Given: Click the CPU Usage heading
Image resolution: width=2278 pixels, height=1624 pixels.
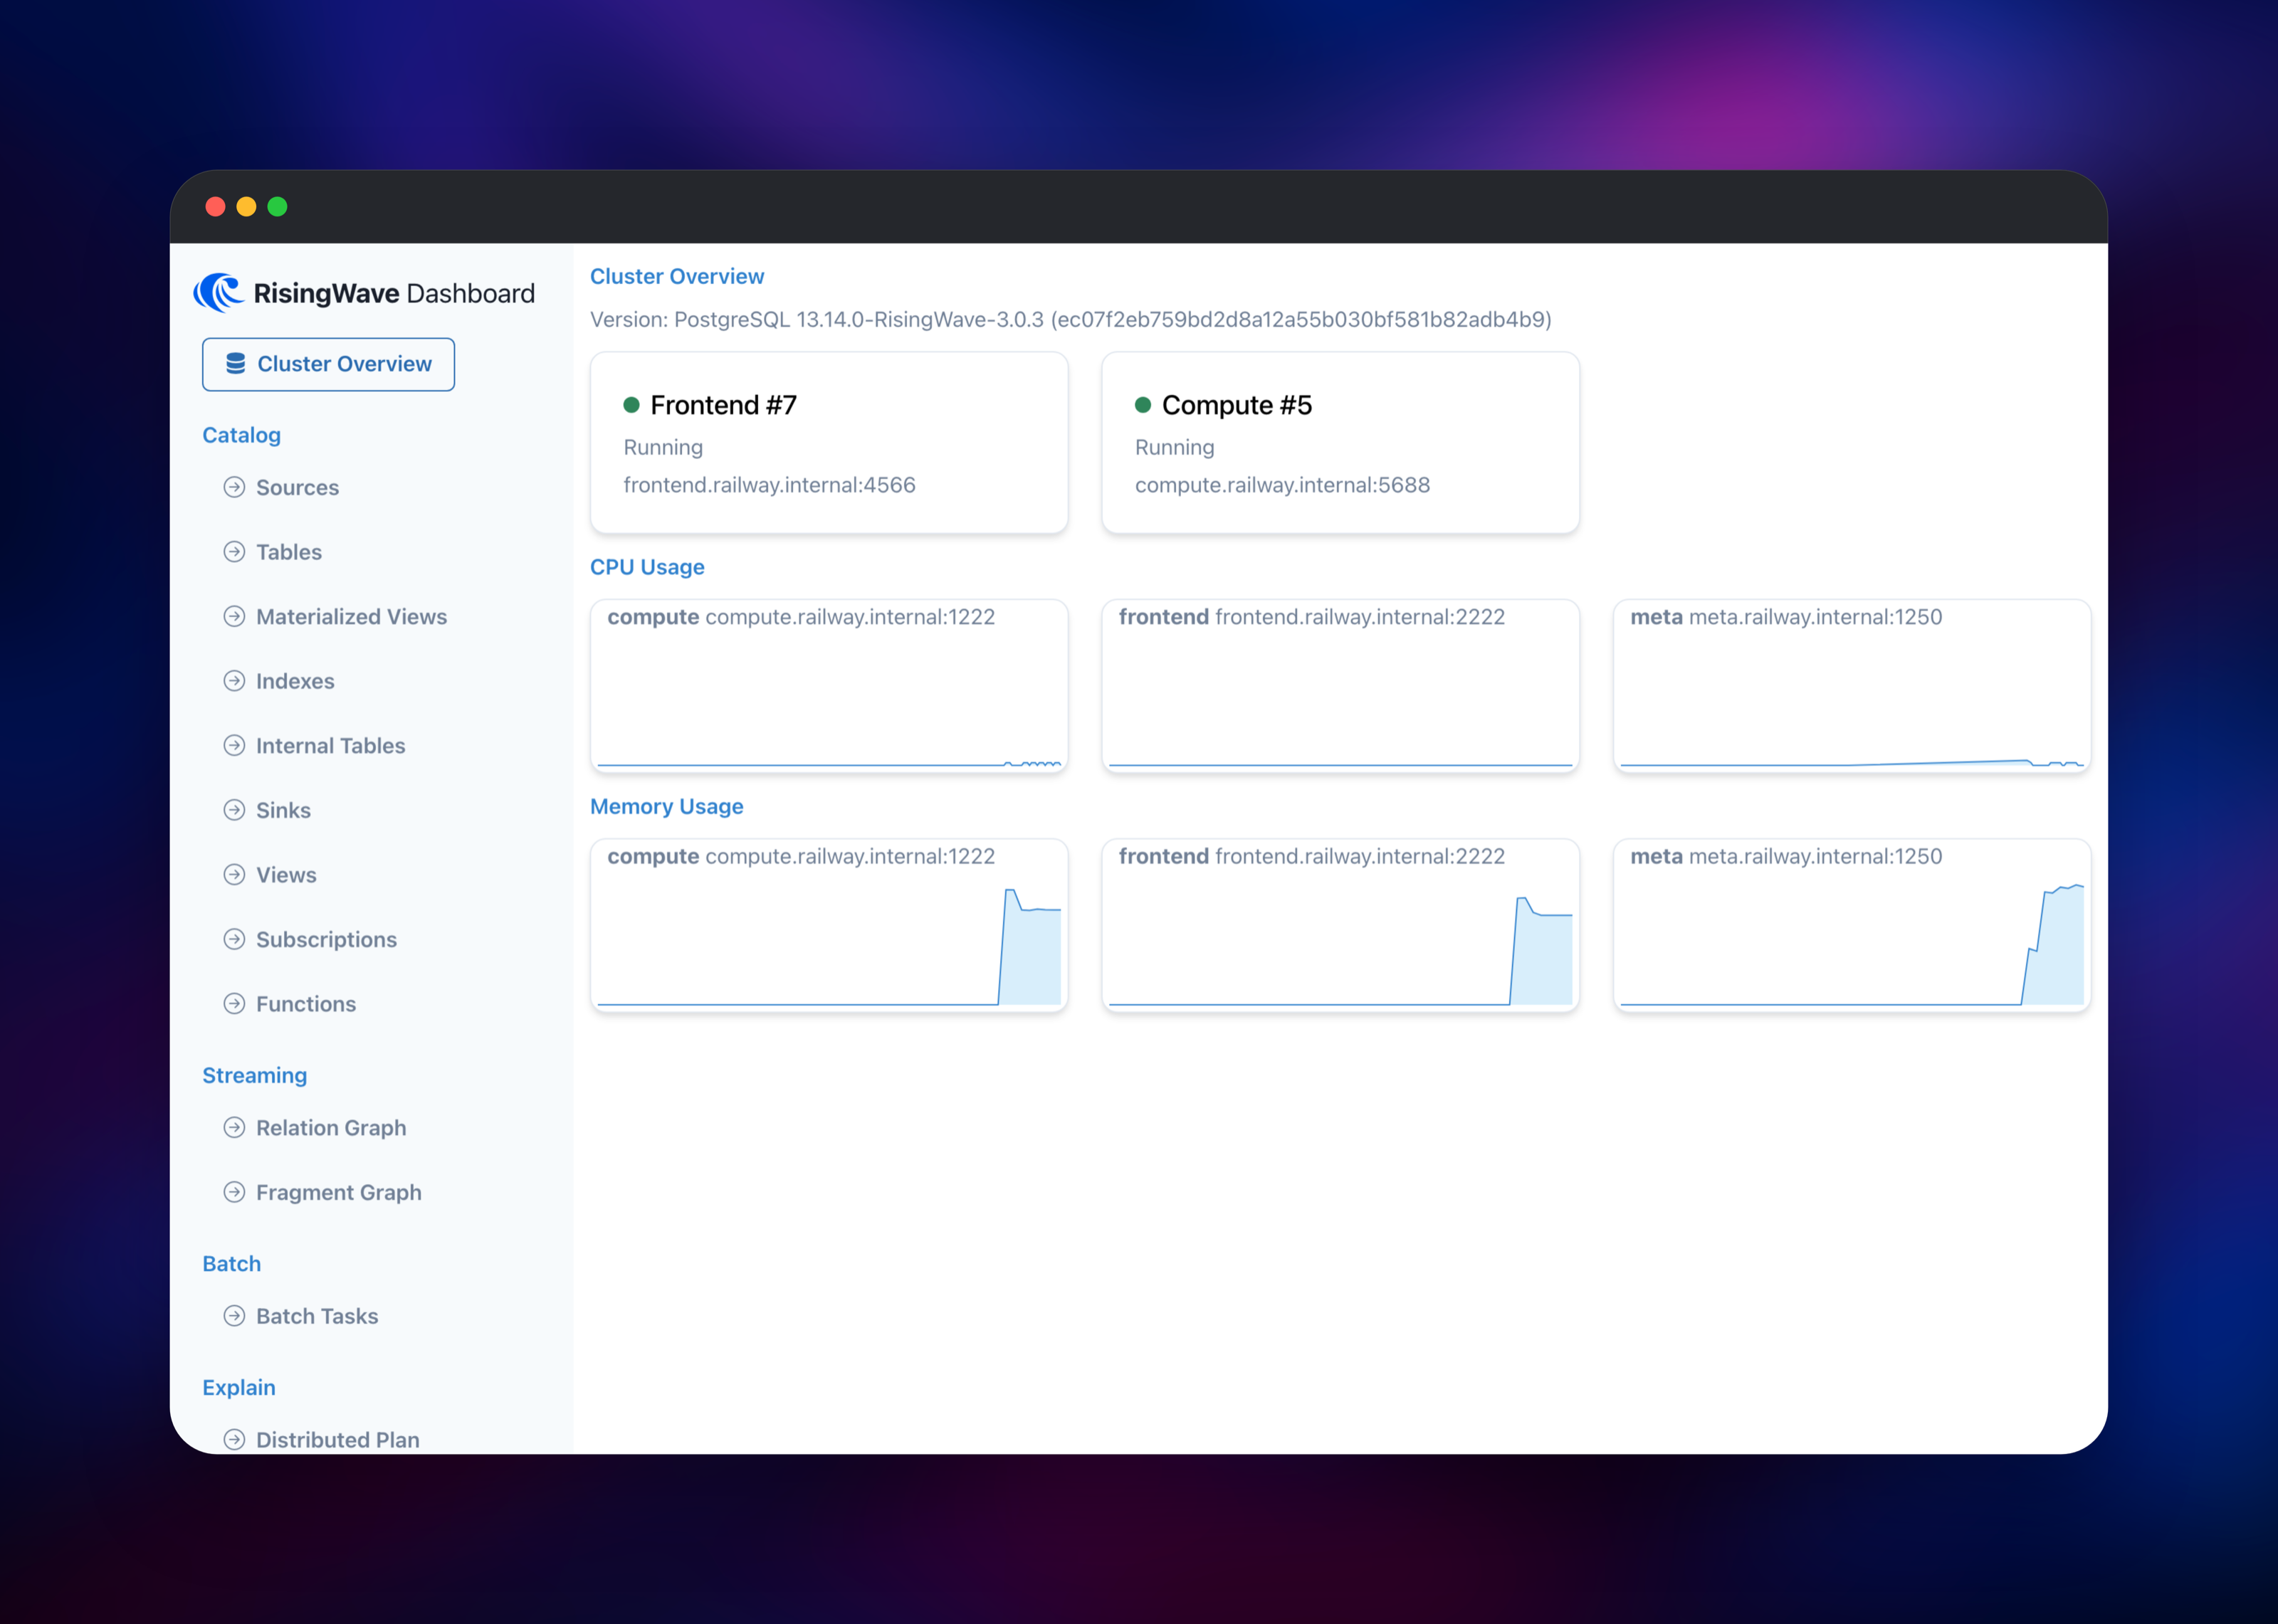Looking at the screenshot, I should pos(647,567).
